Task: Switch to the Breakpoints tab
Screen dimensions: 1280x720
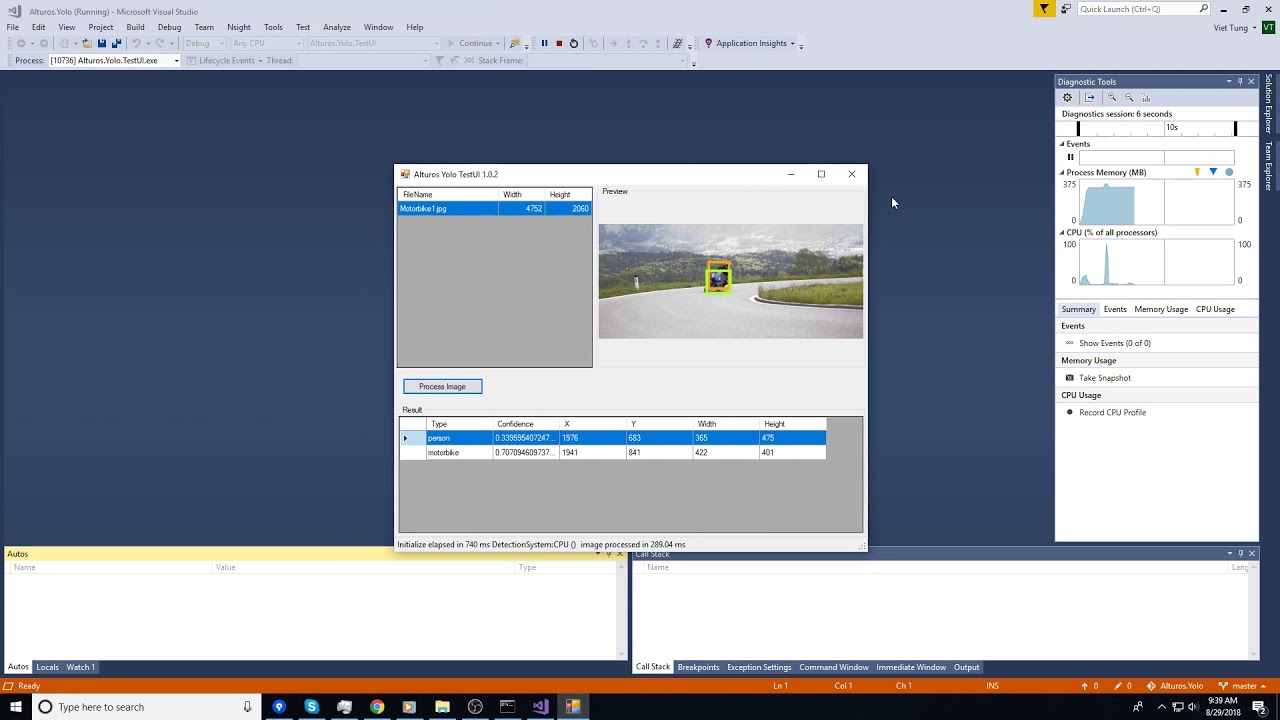Action: click(x=698, y=667)
